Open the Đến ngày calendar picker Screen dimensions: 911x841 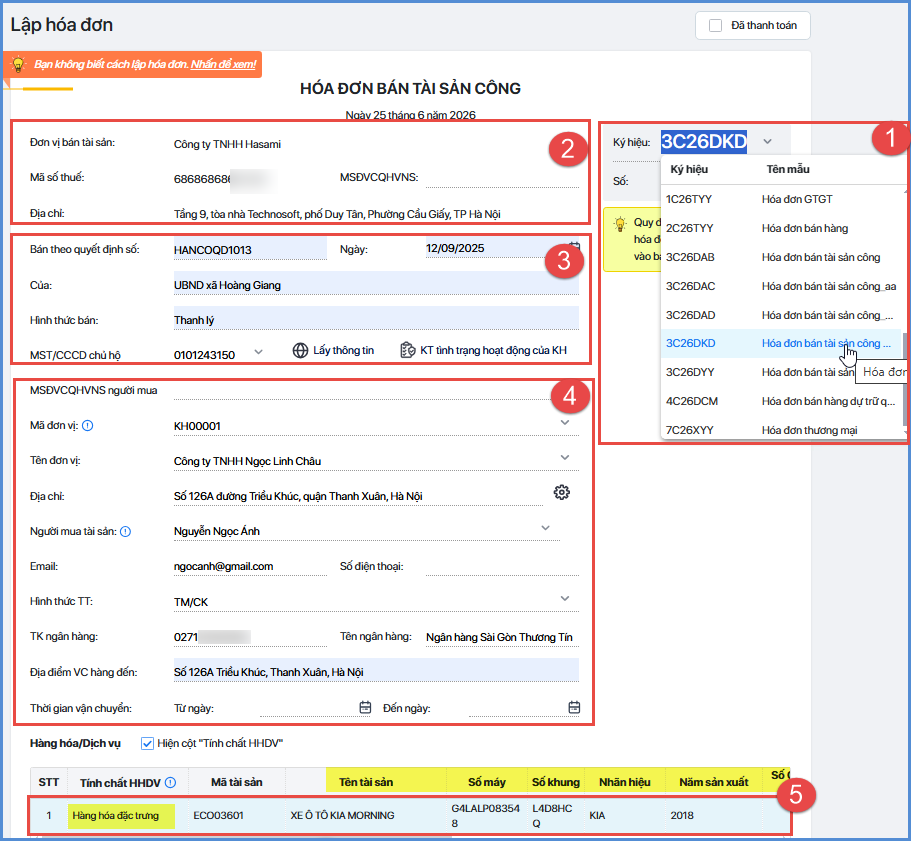(x=574, y=707)
